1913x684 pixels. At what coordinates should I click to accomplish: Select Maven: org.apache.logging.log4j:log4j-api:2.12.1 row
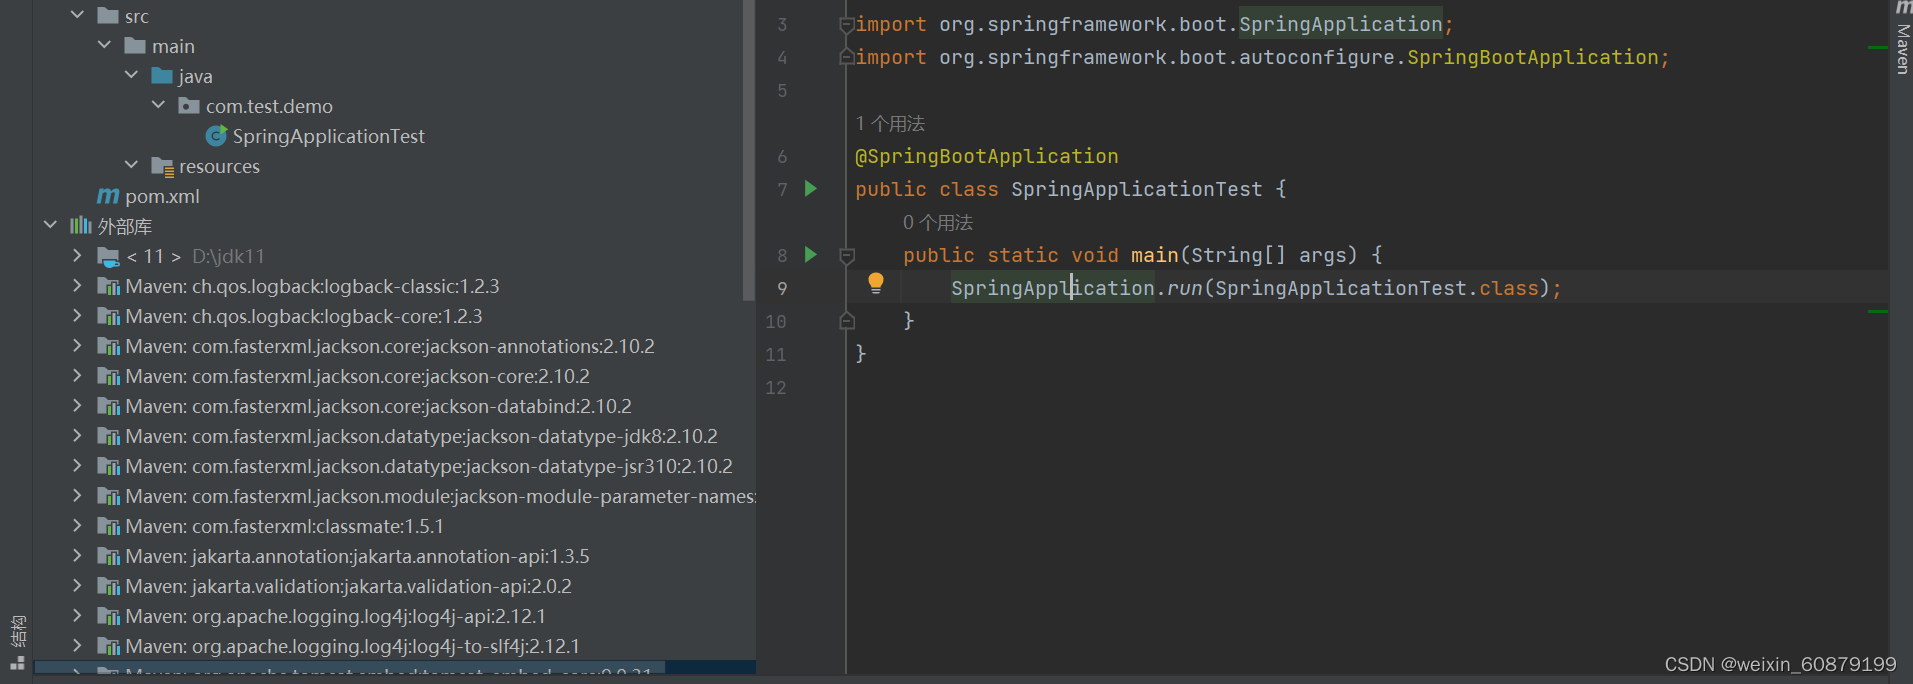point(394,616)
